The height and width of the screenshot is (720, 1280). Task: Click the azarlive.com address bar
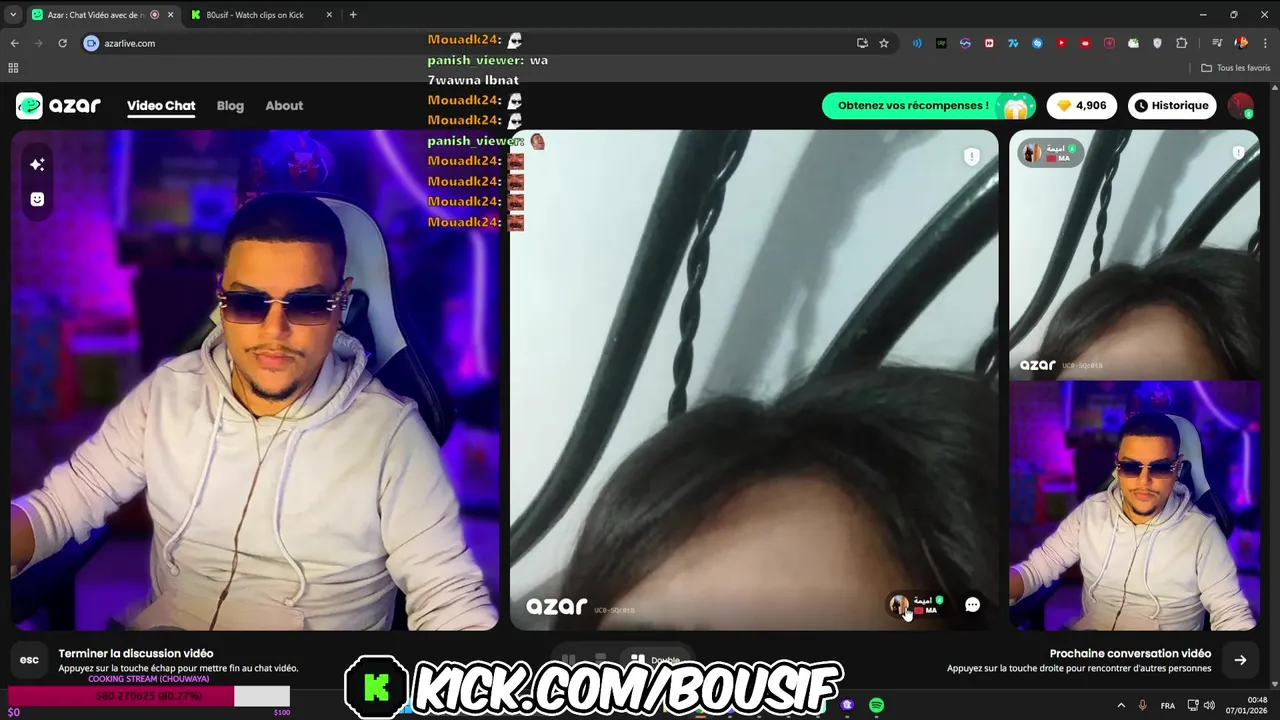tap(470, 43)
